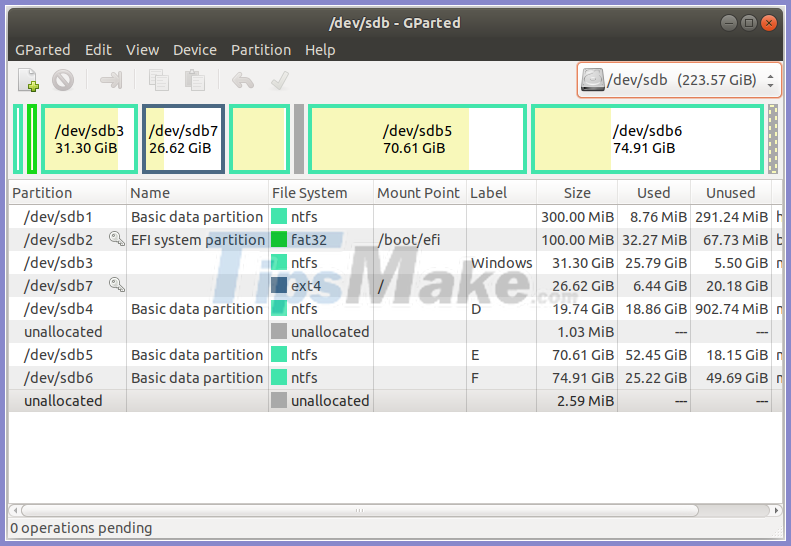Click the Copy partition toolbar icon
791x546 pixels.
pyautogui.click(x=158, y=80)
